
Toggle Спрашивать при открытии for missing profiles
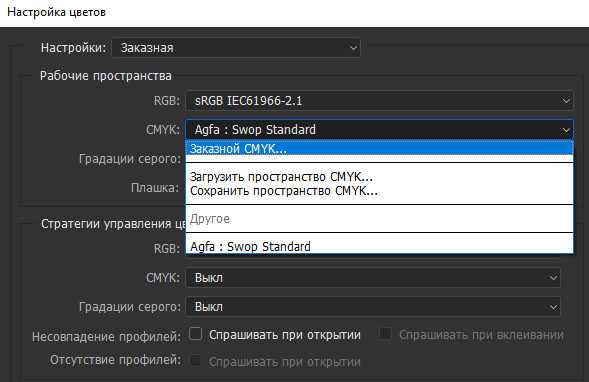pyautogui.click(x=195, y=361)
